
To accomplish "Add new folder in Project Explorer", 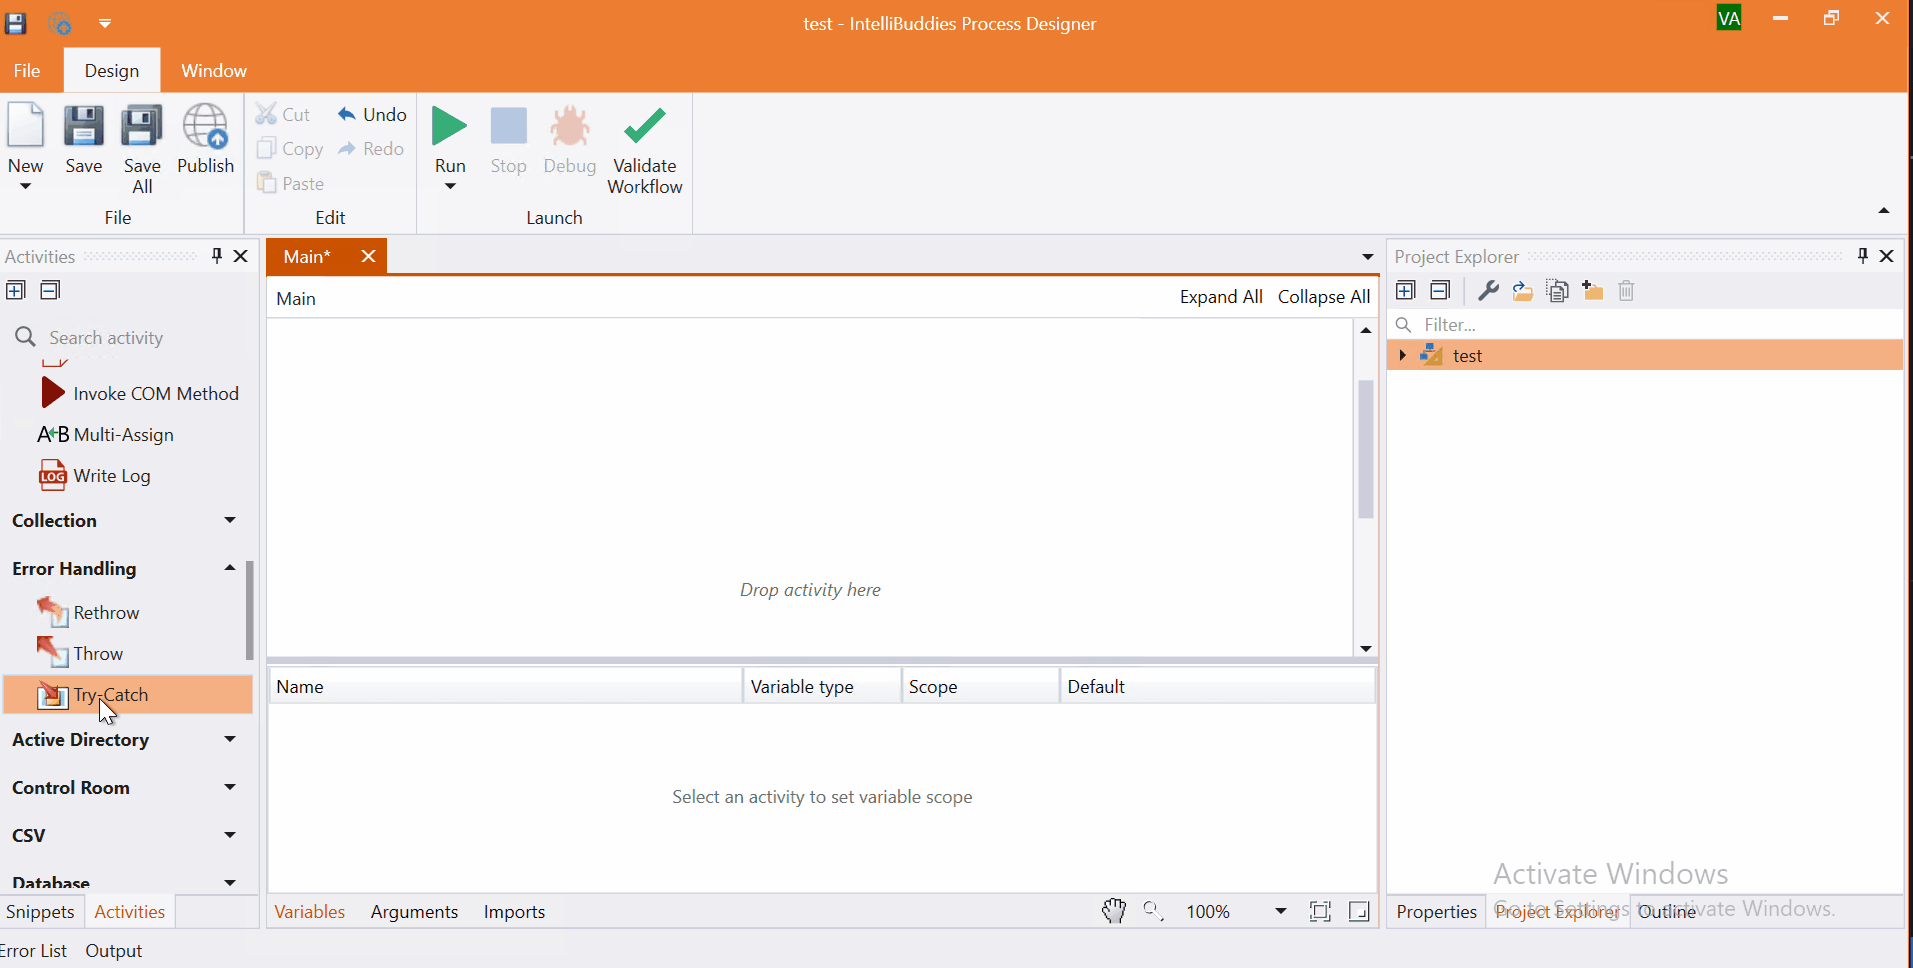I will [1592, 291].
